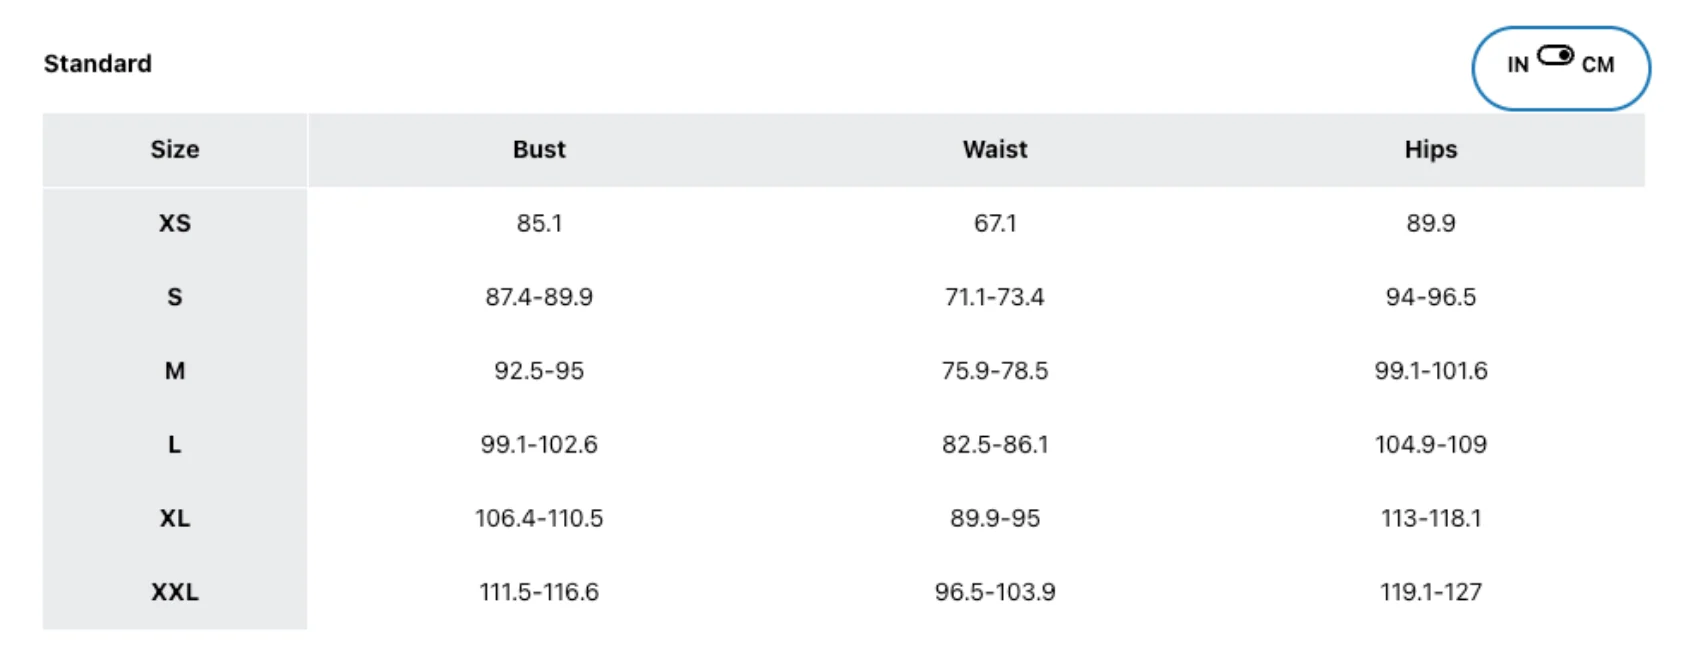Click the Waist column header
The height and width of the screenshot is (650, 1686).
995,150
